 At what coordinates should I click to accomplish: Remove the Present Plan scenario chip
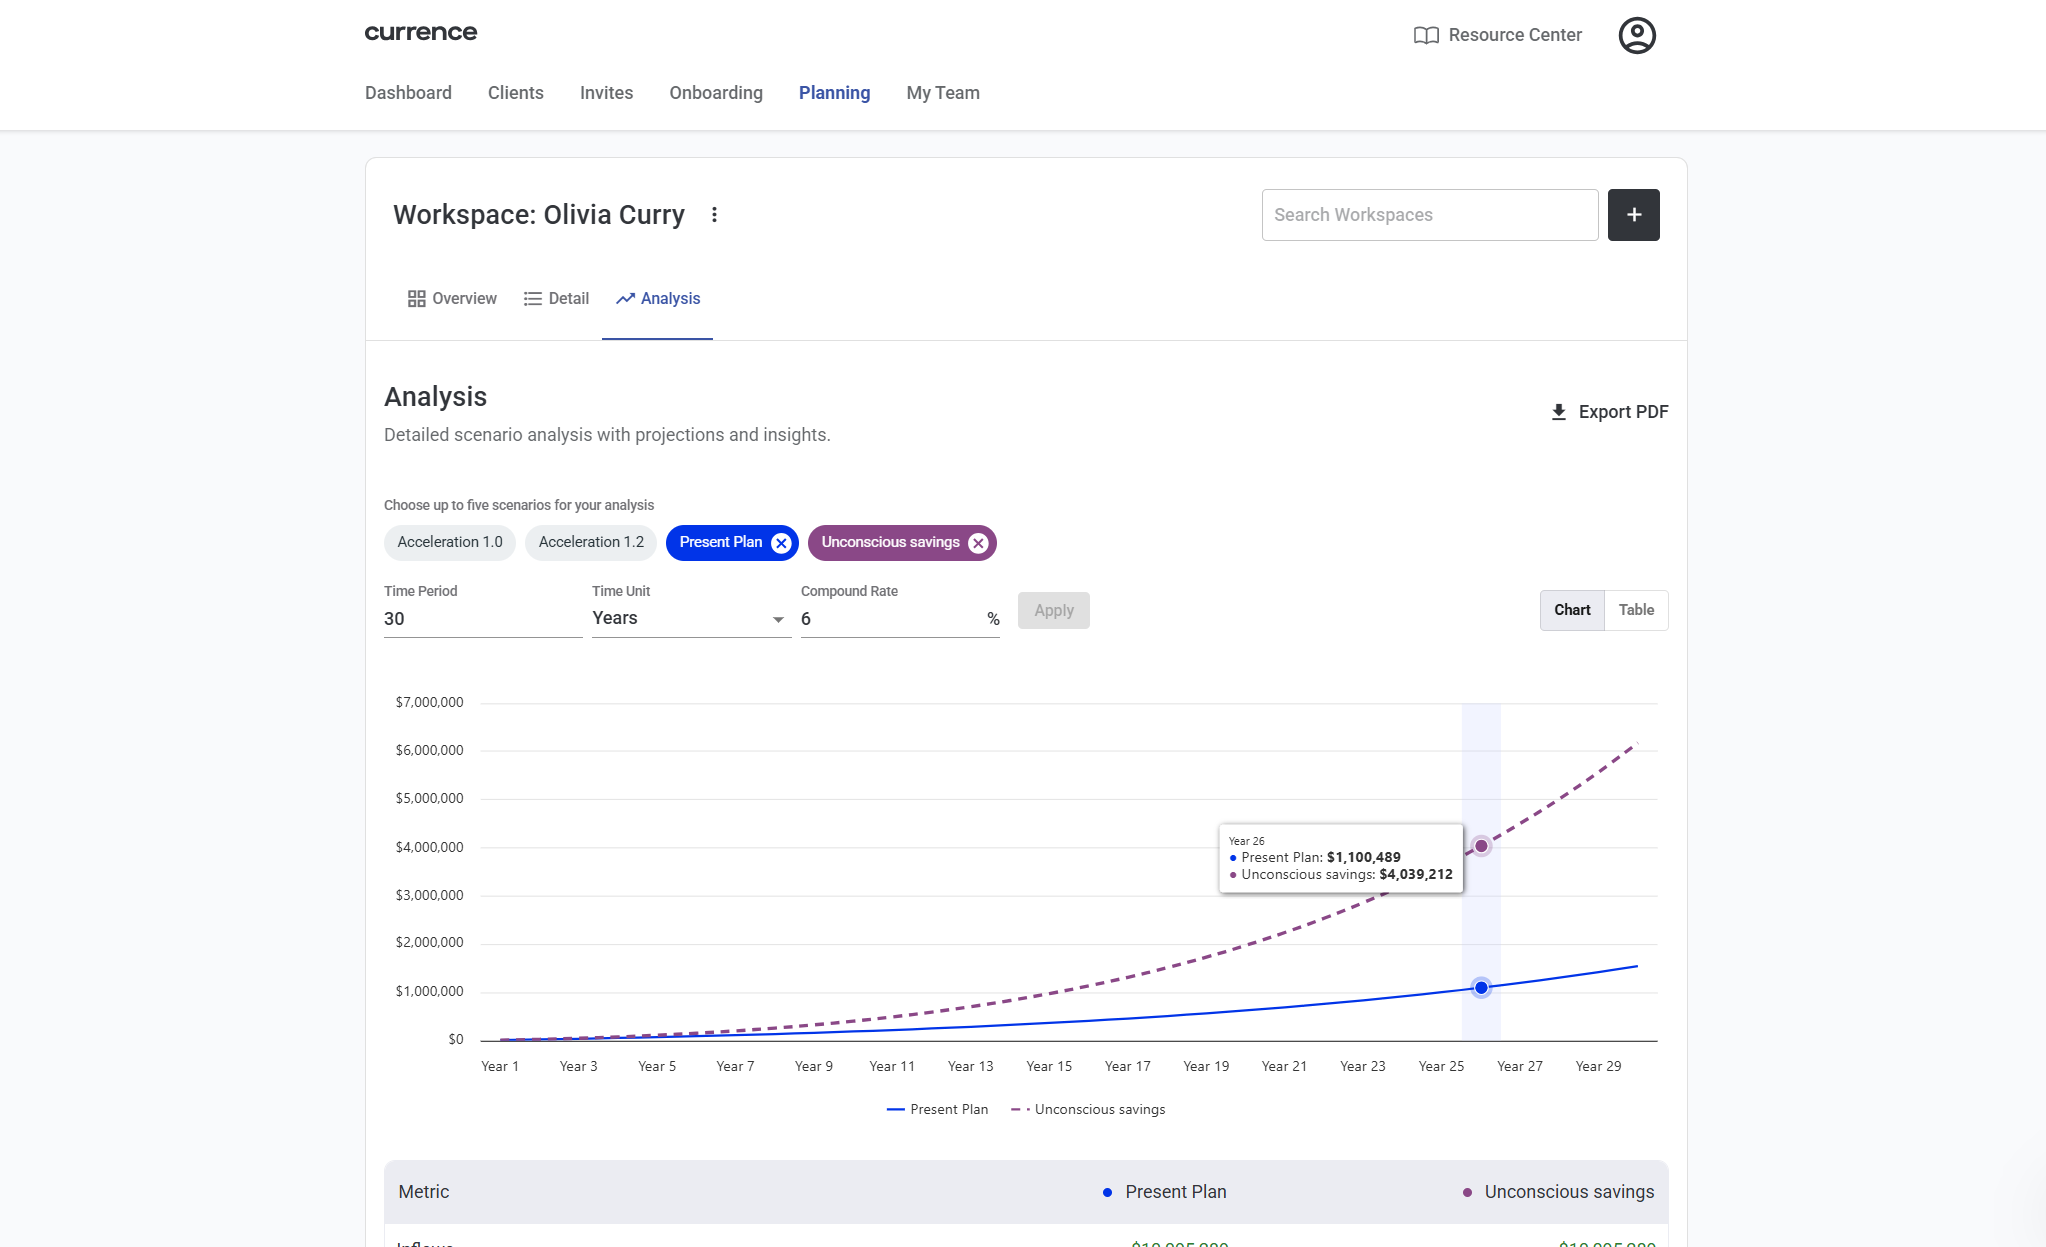click(x=781, y=543)
